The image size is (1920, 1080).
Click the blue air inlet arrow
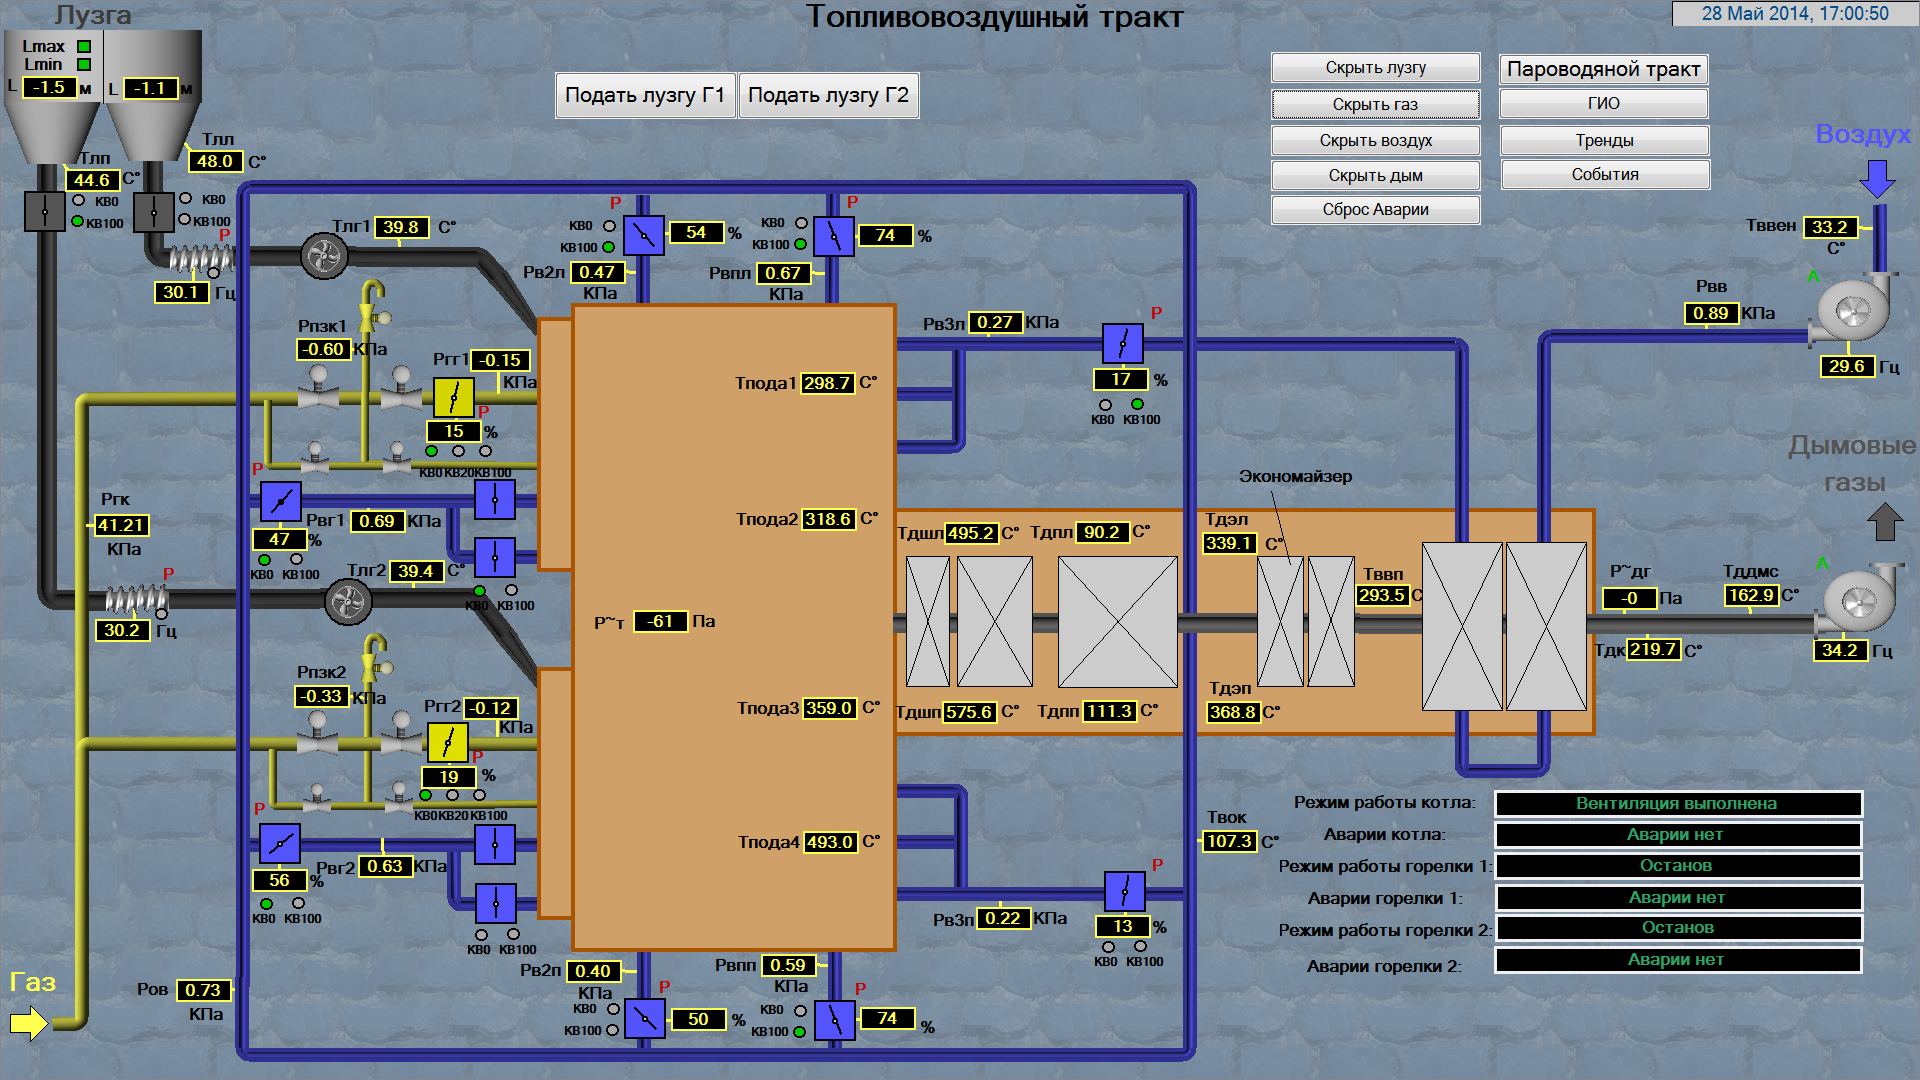click(1877, 179)
